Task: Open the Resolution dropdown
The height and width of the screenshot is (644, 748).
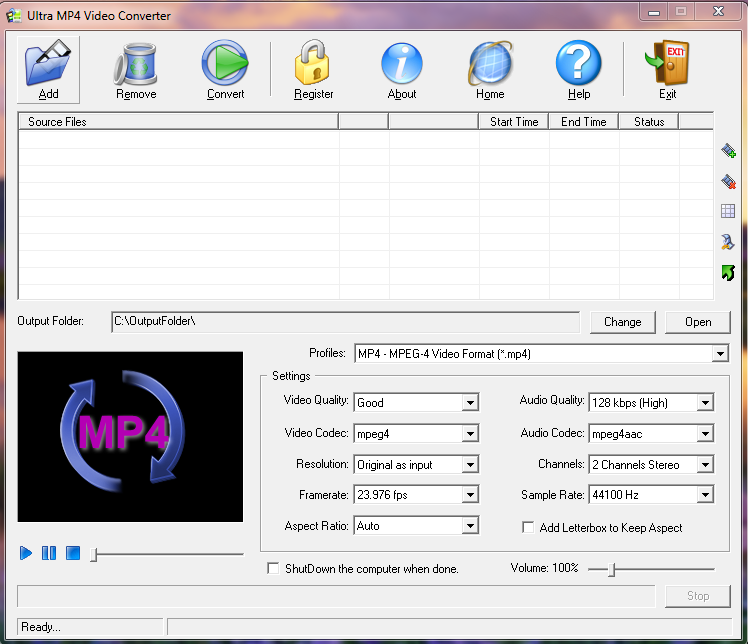Action: [x=470, y=465]
